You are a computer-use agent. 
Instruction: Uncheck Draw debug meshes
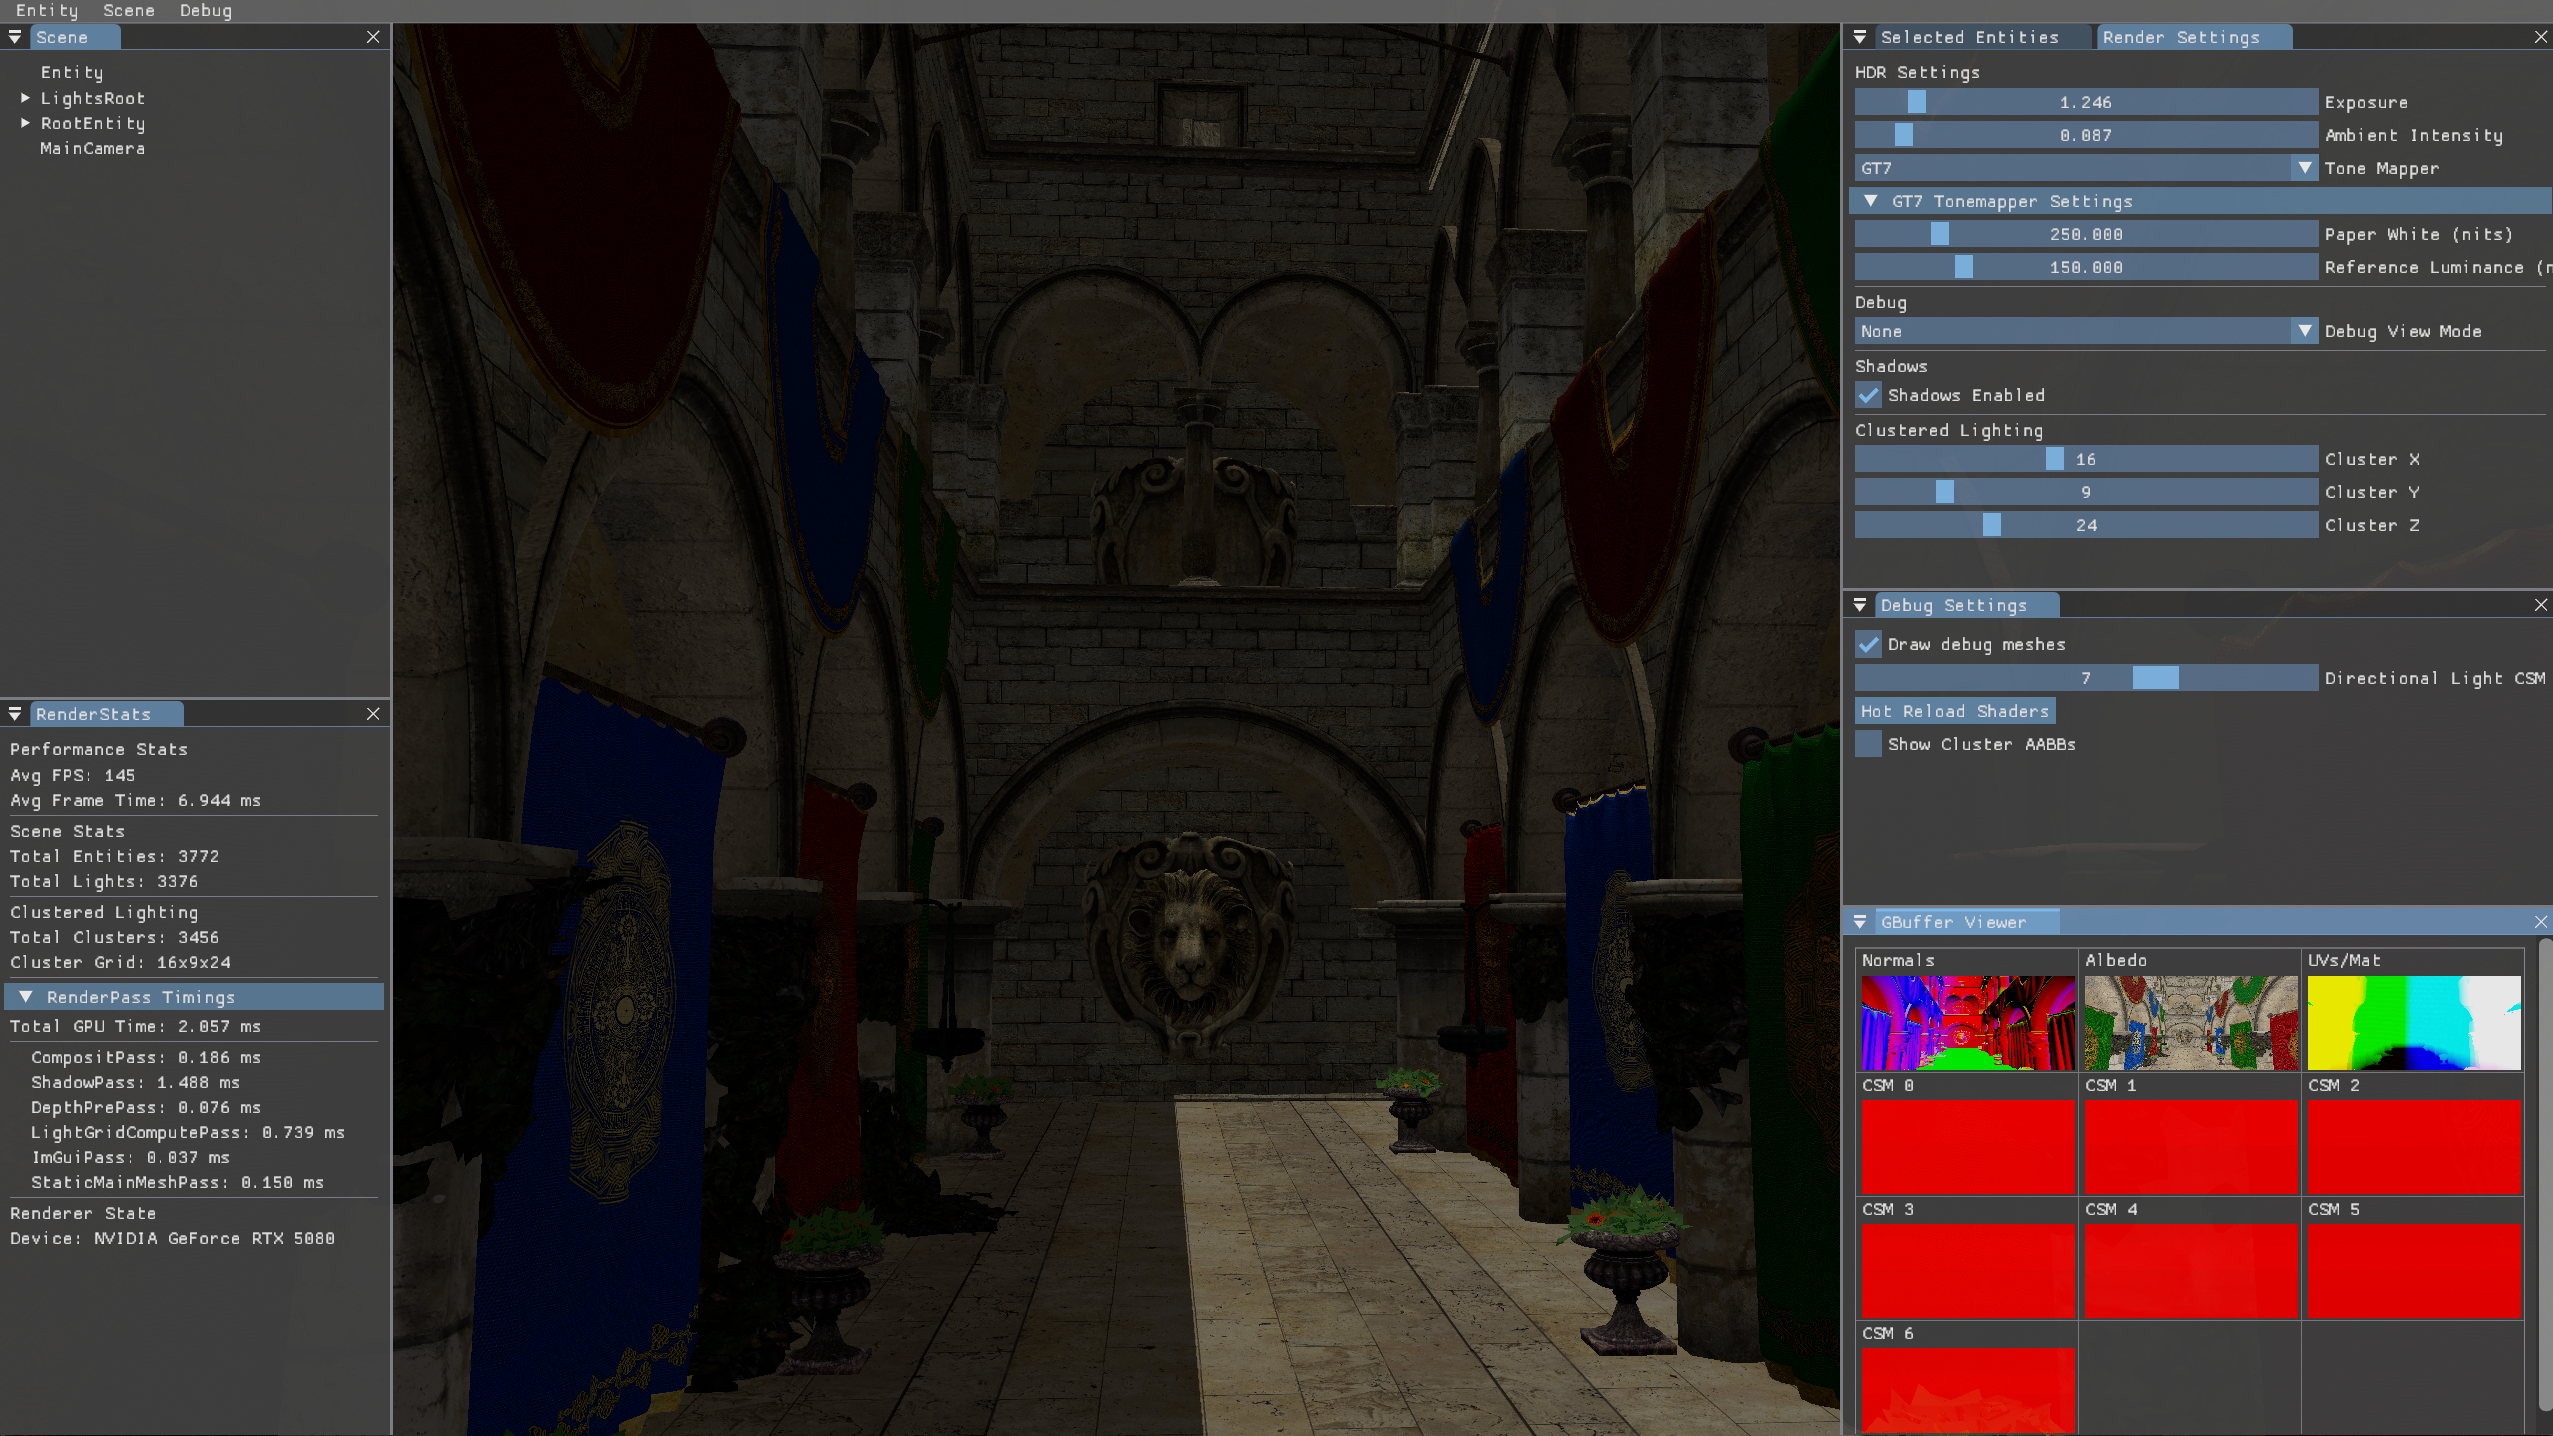tap(1868, 644)
